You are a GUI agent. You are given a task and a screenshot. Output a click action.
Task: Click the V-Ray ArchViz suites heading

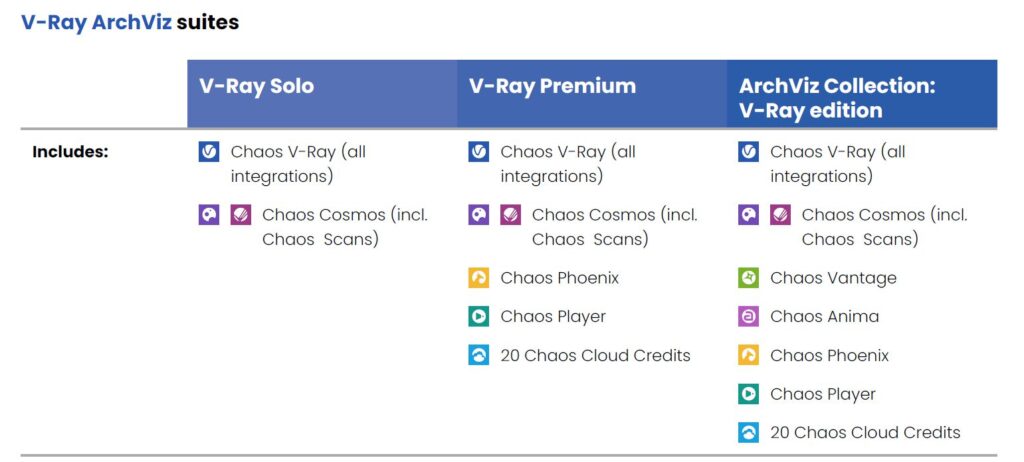pos(130,22)
